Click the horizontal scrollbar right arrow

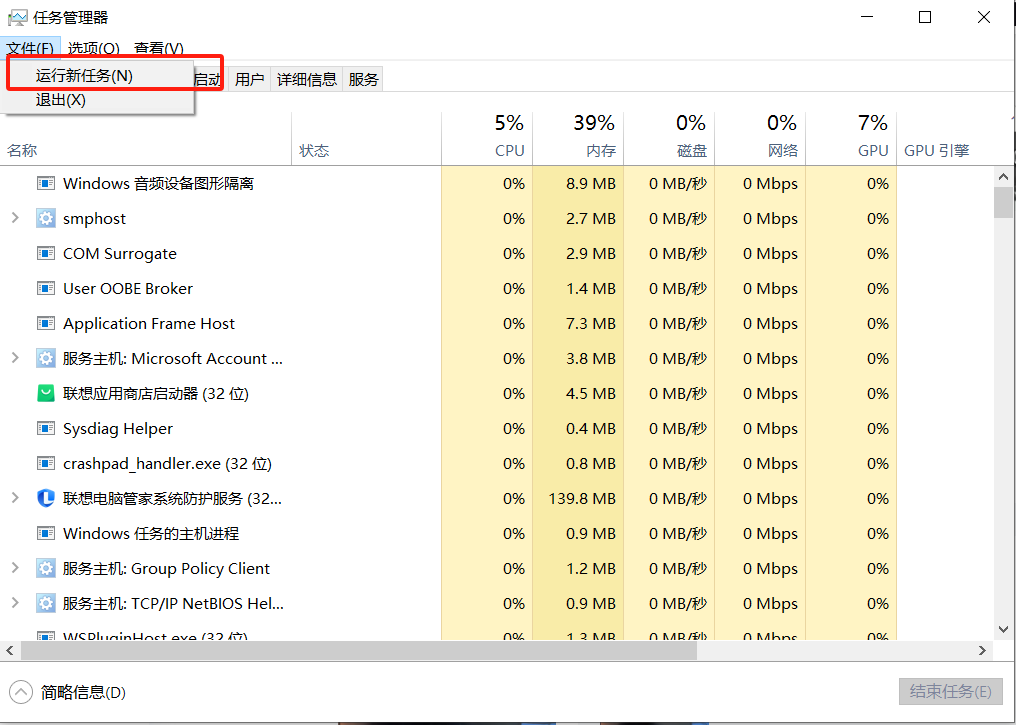click(x=982, y=650)
